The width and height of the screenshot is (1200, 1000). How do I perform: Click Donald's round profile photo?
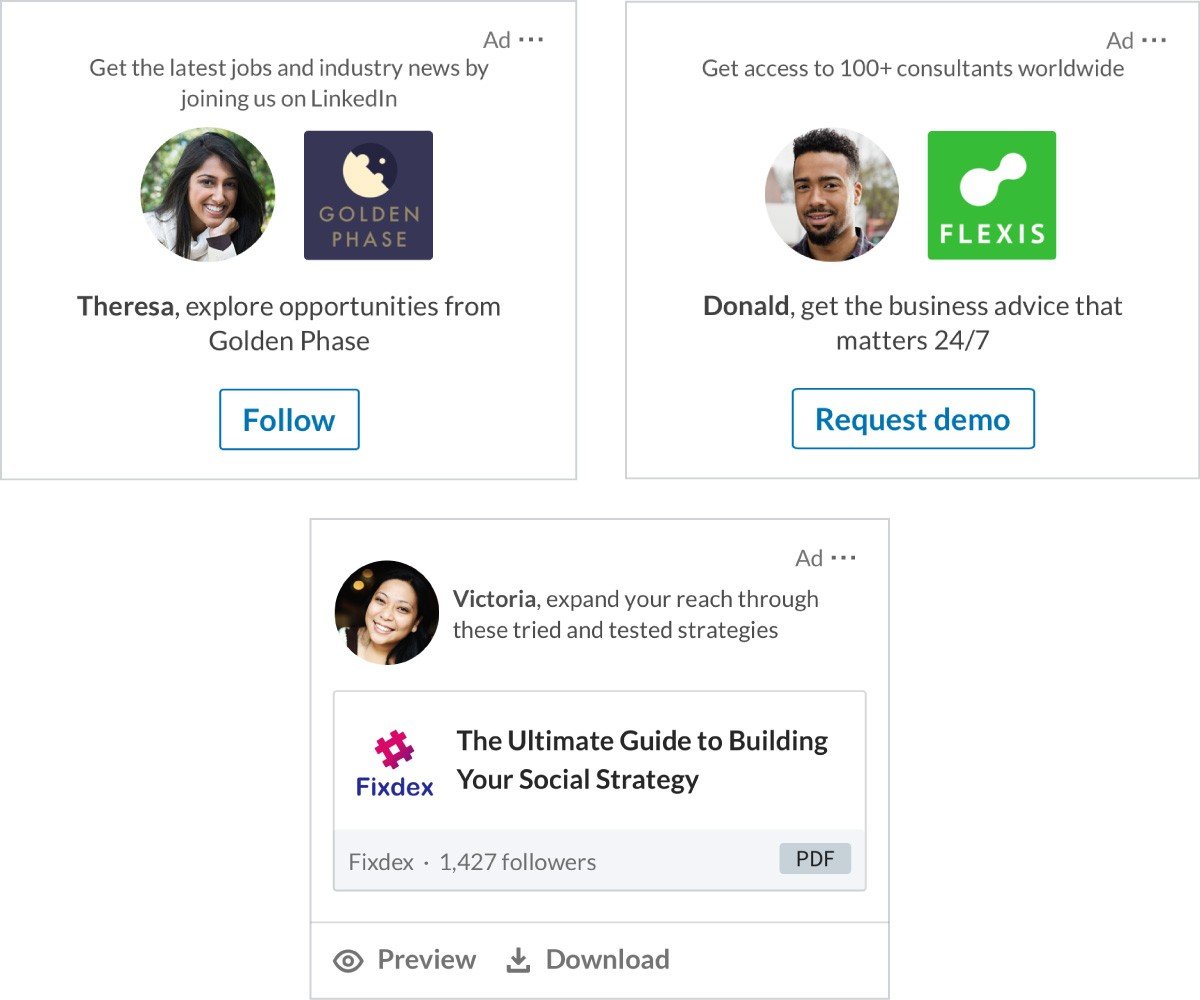tap(831, 195)
